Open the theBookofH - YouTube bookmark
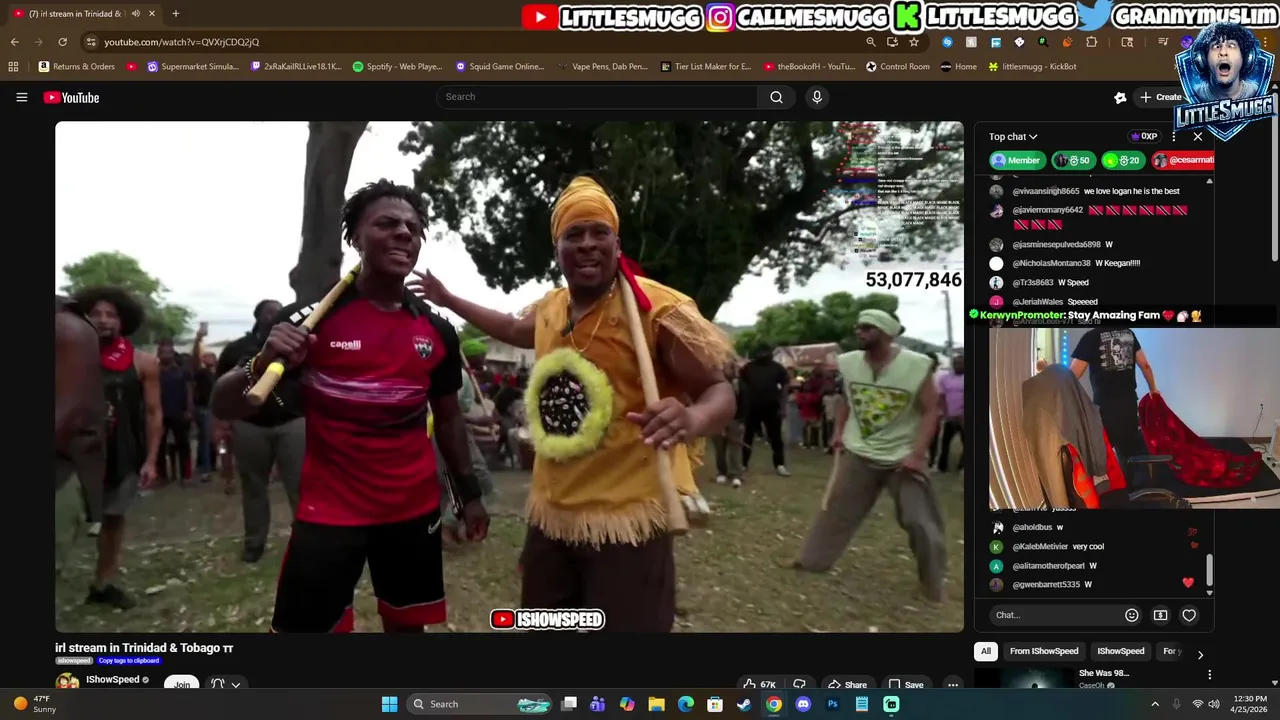The width and height of the screenshot is (1280, 720). [x=809, y=67]
